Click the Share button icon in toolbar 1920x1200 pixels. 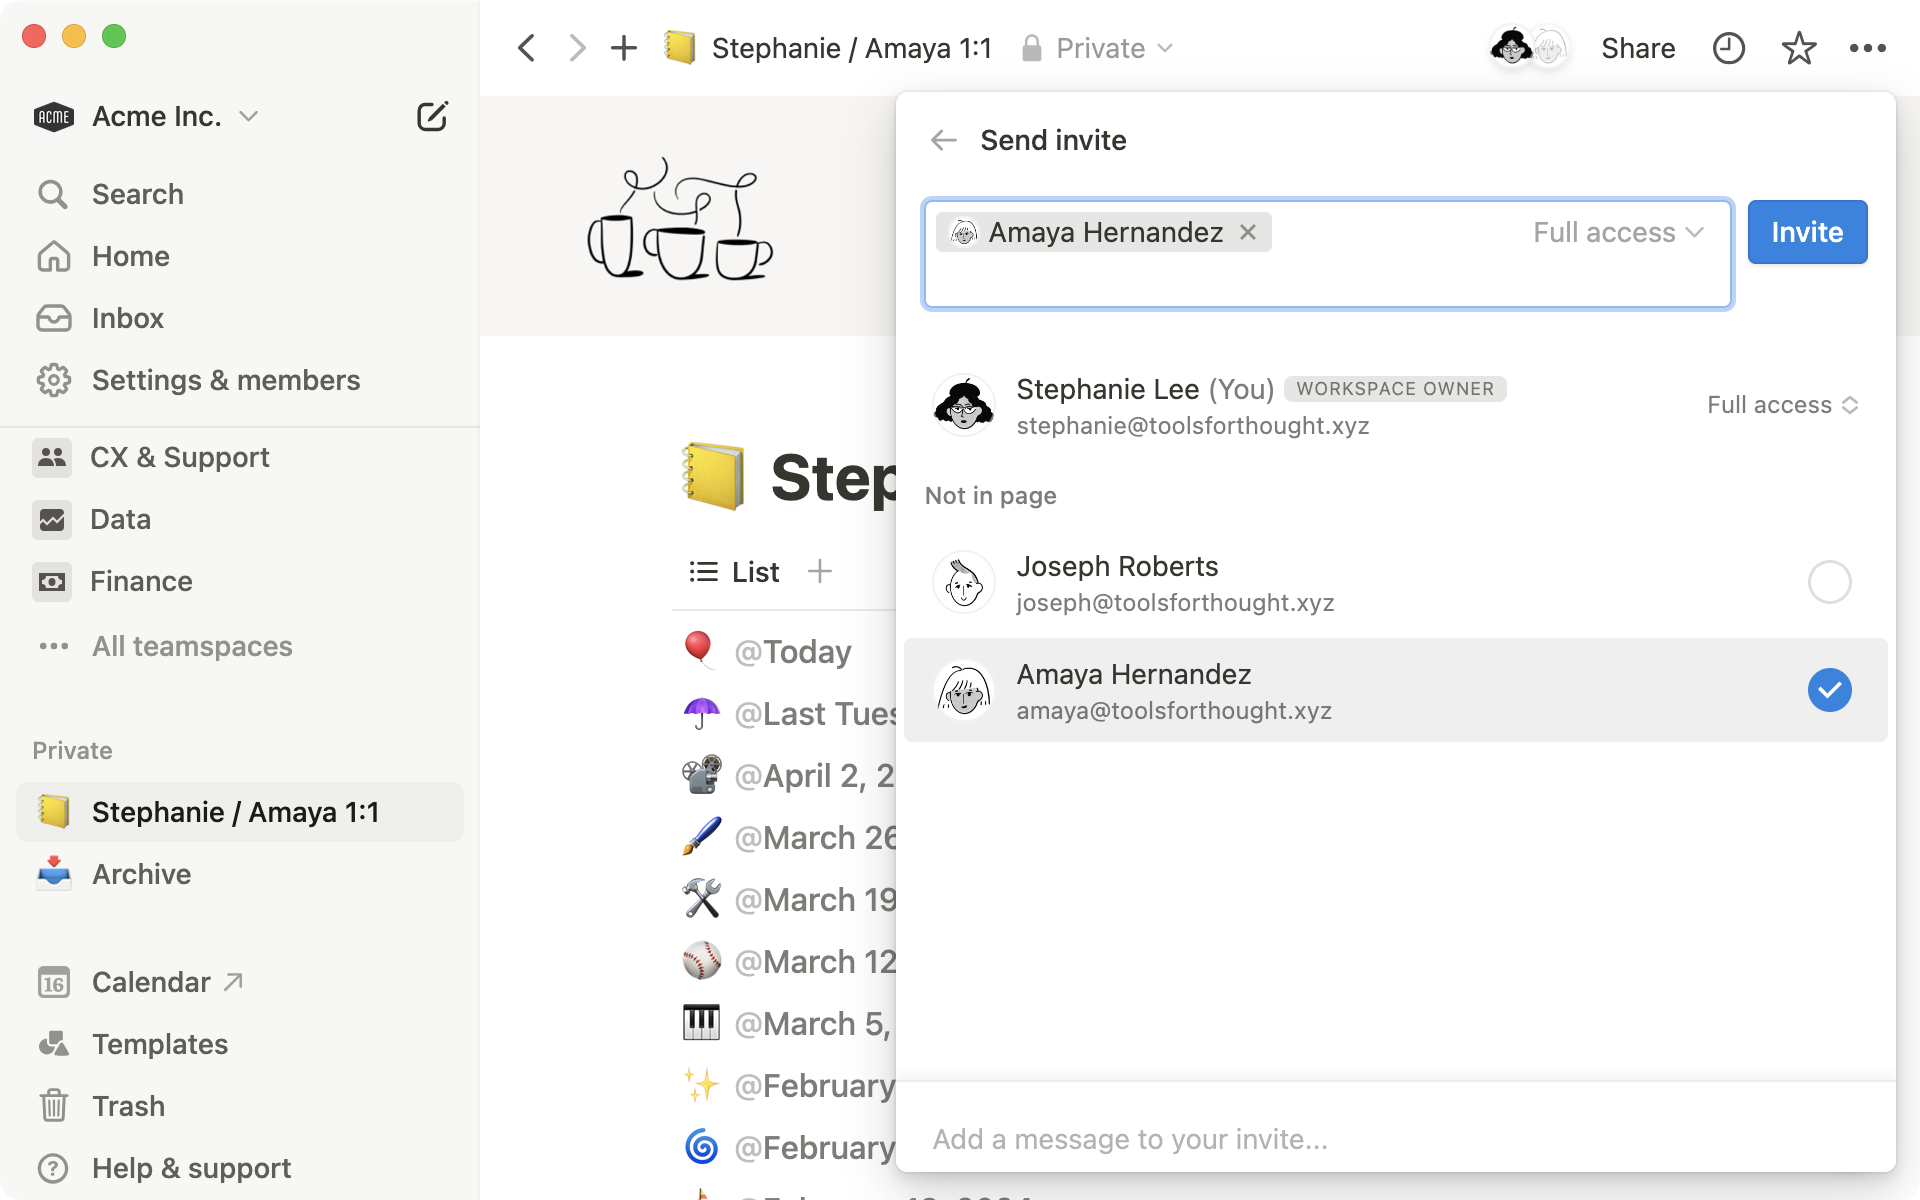pyautogui.click(x=1638, y=48)
